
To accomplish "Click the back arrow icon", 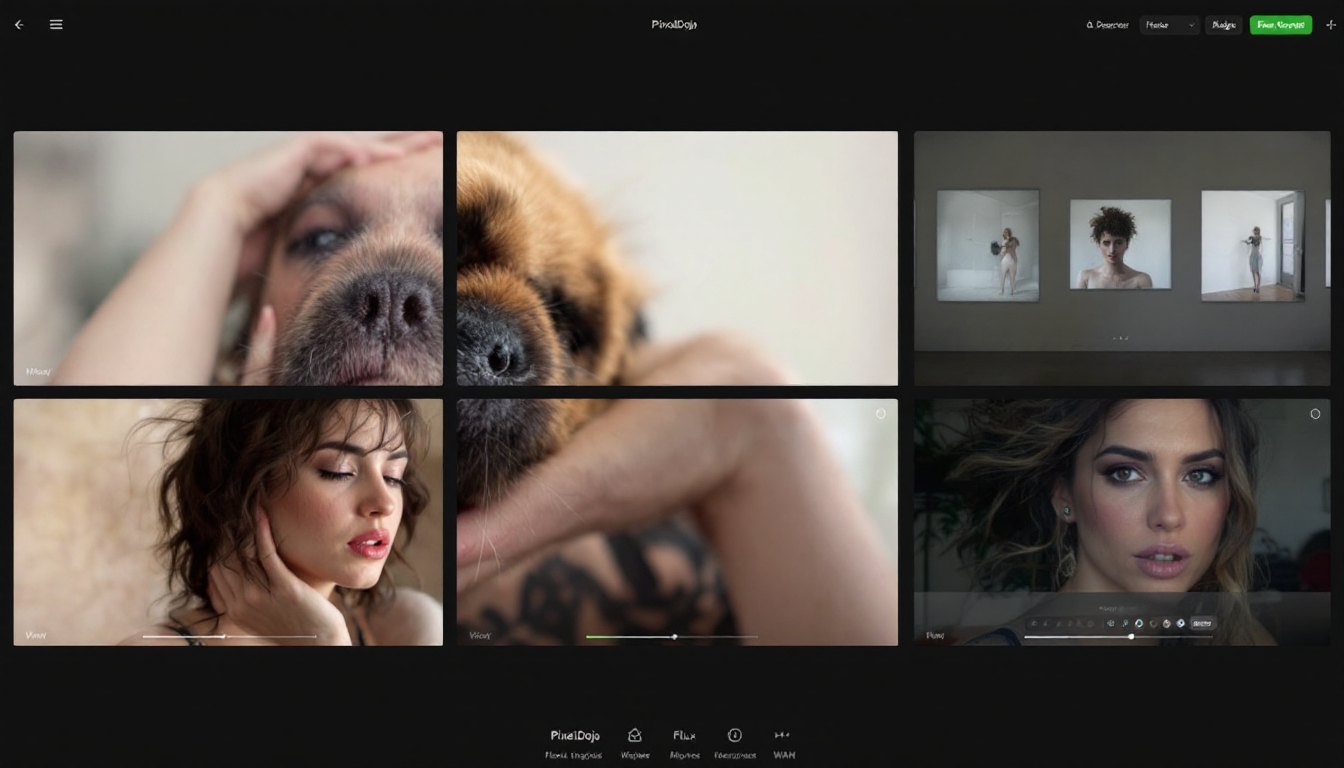I will tap(19, 25).
